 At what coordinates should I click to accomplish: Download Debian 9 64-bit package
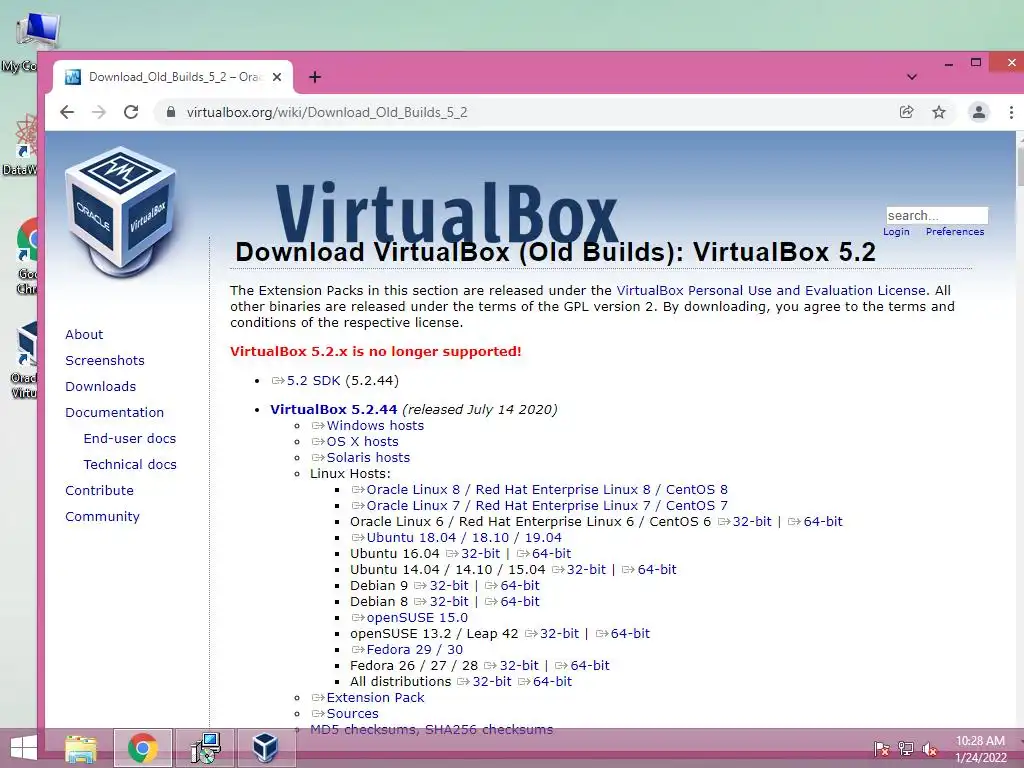pyautogui.click(x=512, y=586)
